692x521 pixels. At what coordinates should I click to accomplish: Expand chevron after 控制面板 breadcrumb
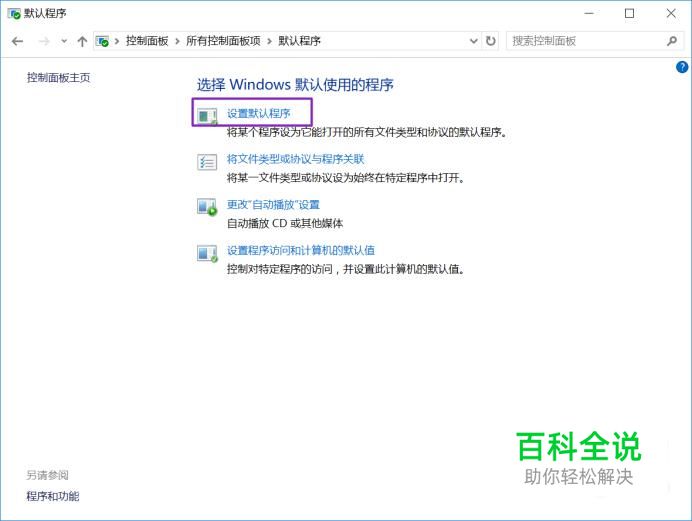[177, 41]
